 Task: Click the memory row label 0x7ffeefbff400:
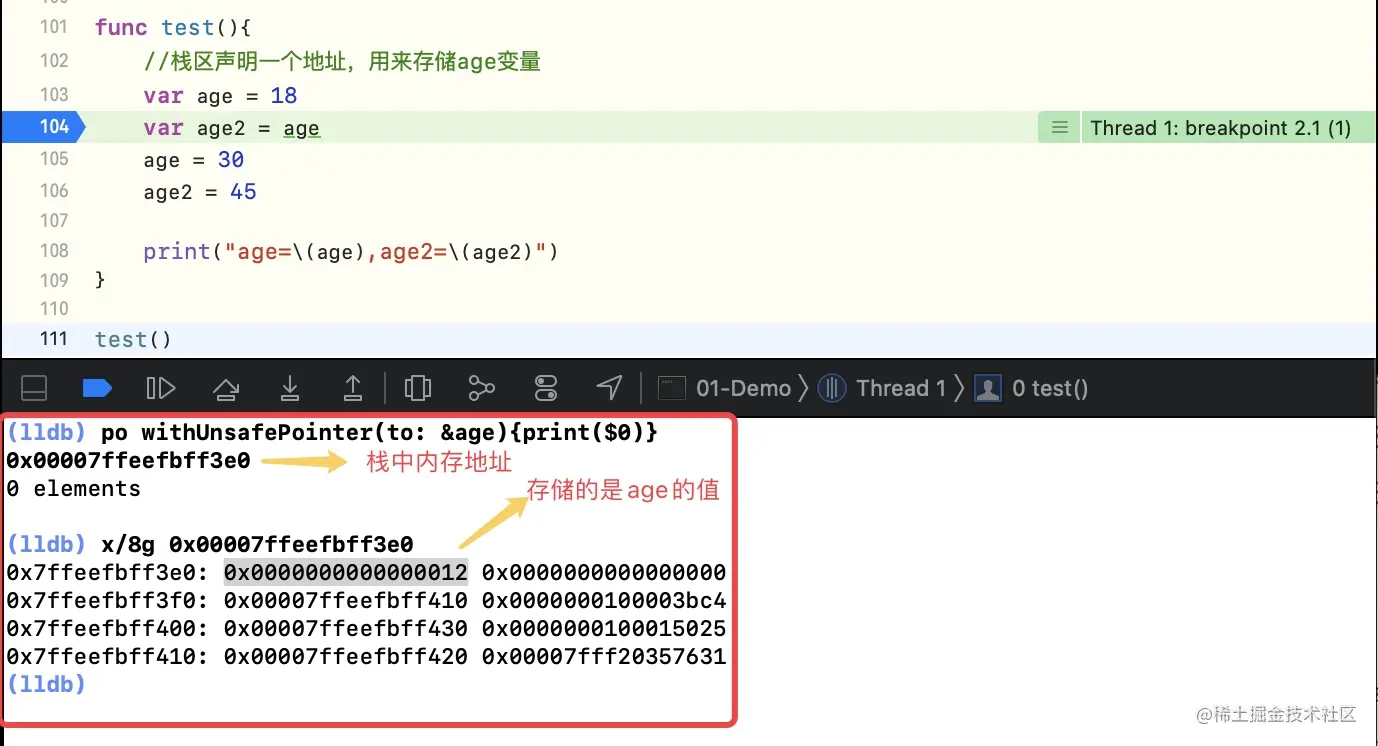[108, 629]
